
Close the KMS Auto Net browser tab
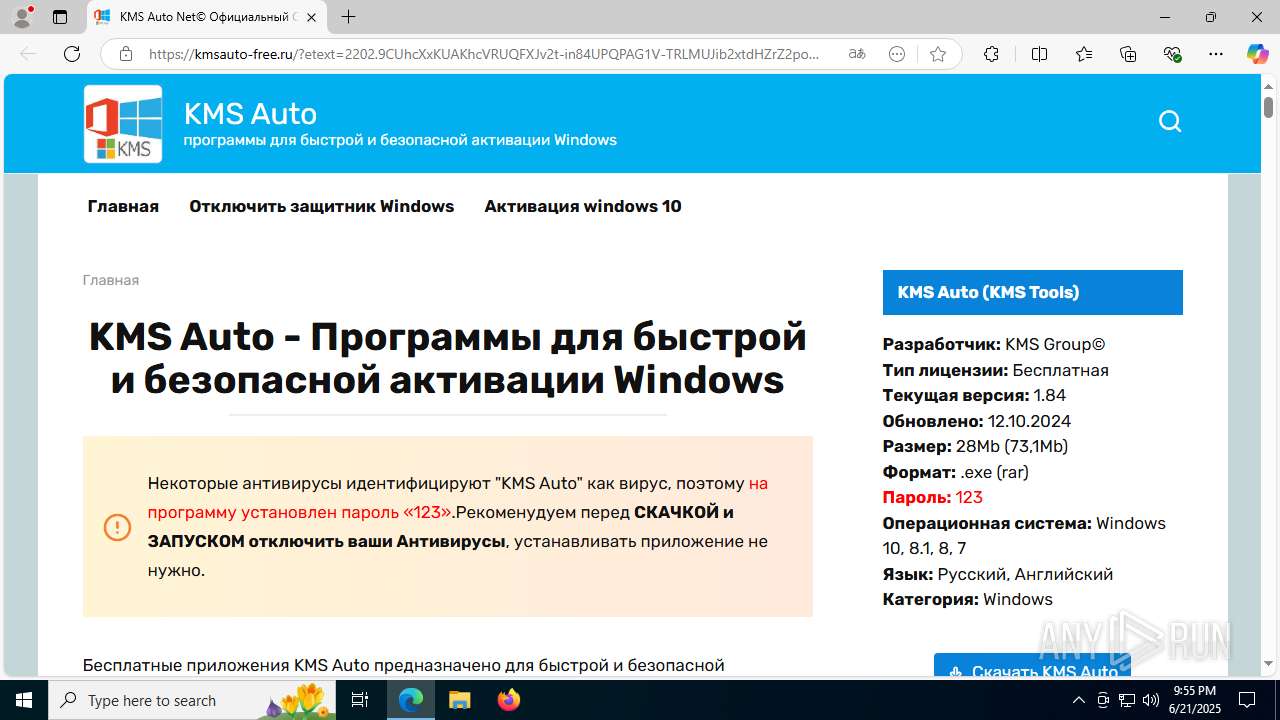tap(311, 17)
